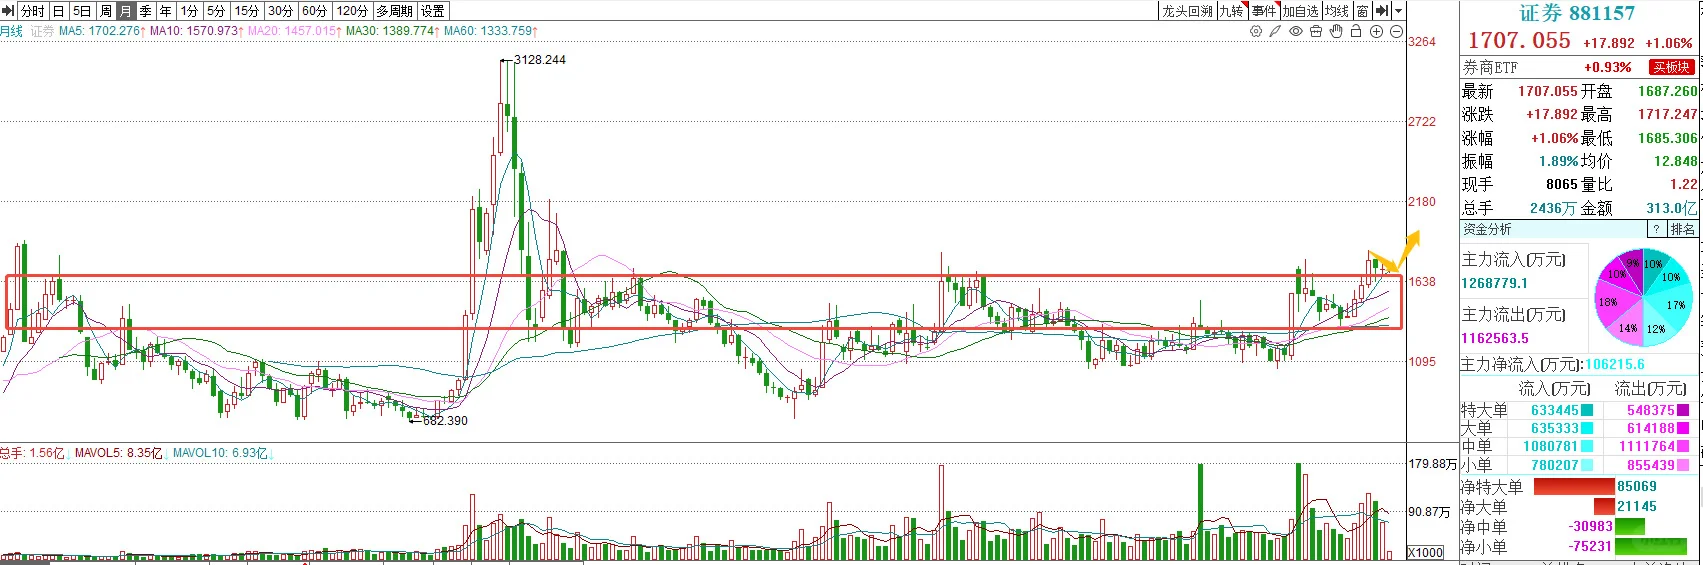
Task: Toggle the lock icon in chart toolbar
Action: pyautogui.click(x=1356, y=31)
